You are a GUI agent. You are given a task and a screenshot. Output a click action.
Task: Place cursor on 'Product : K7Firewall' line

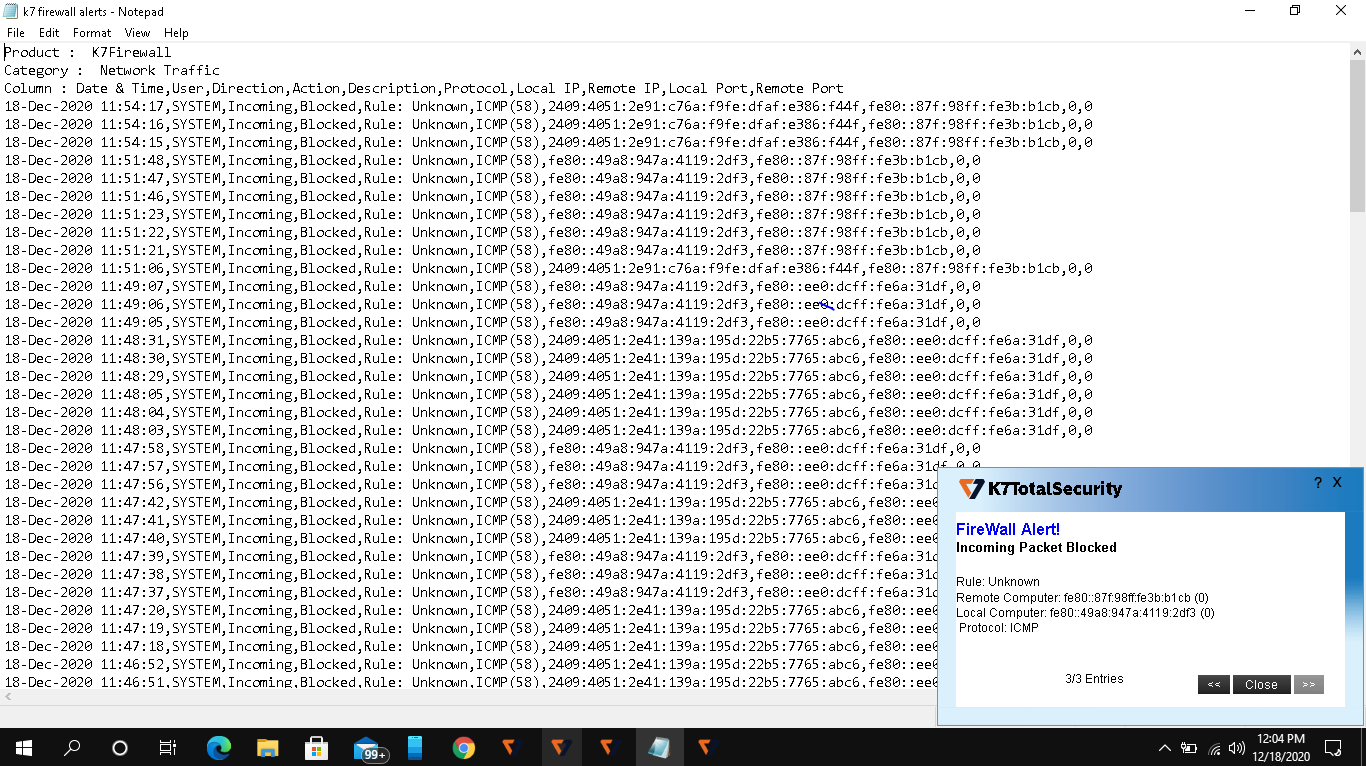(x=88, y=52)
